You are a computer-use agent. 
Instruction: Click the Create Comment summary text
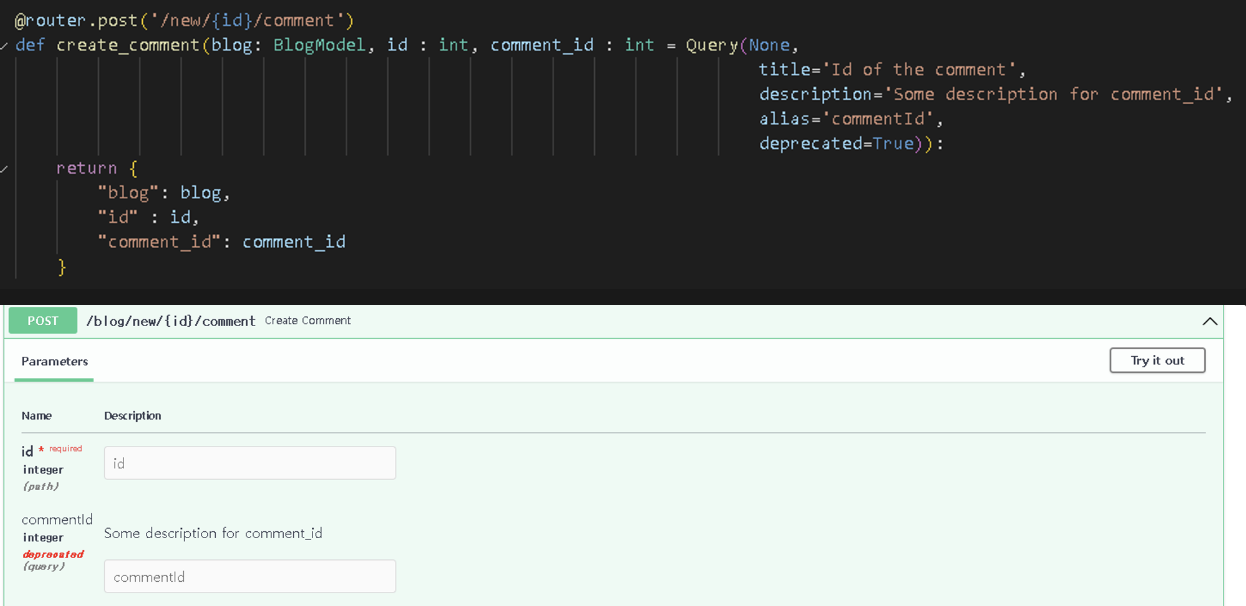pos(307,321)
